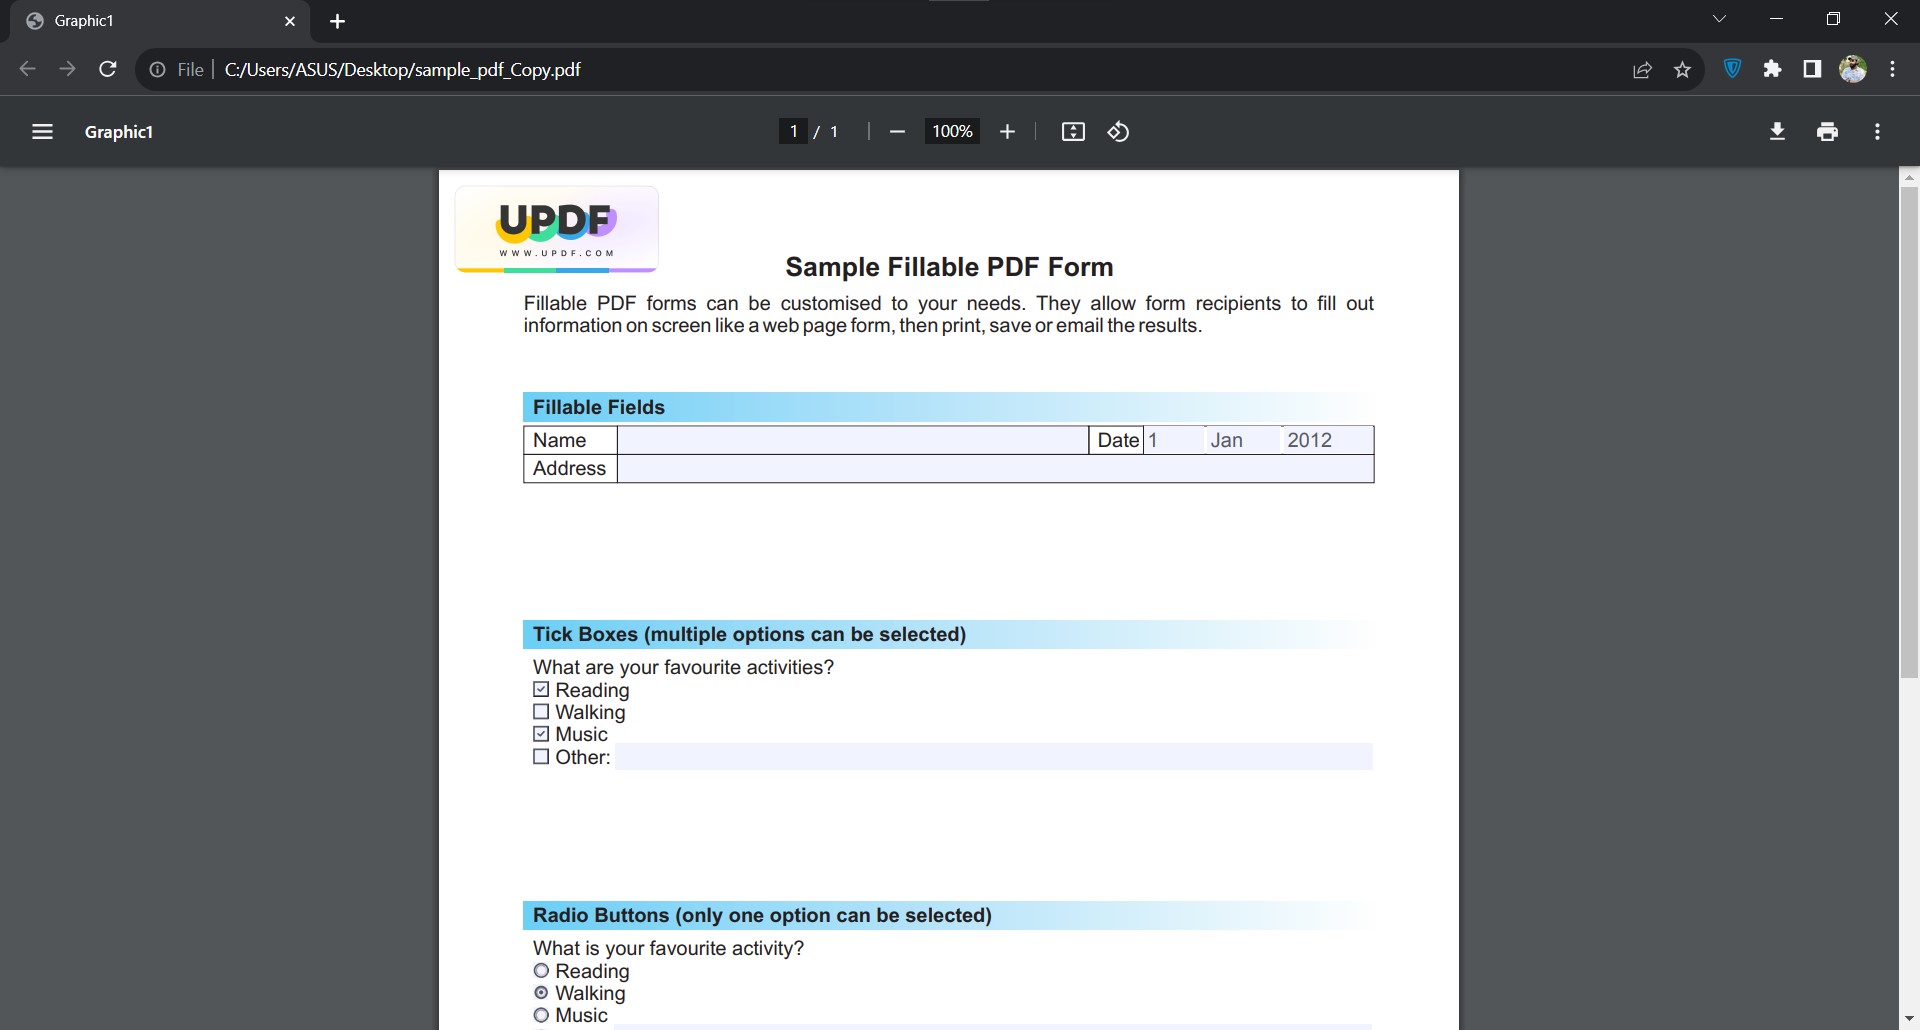The image size is (1920, 1030).
Task: Share the current page
Action: [x=1642, y=69]
